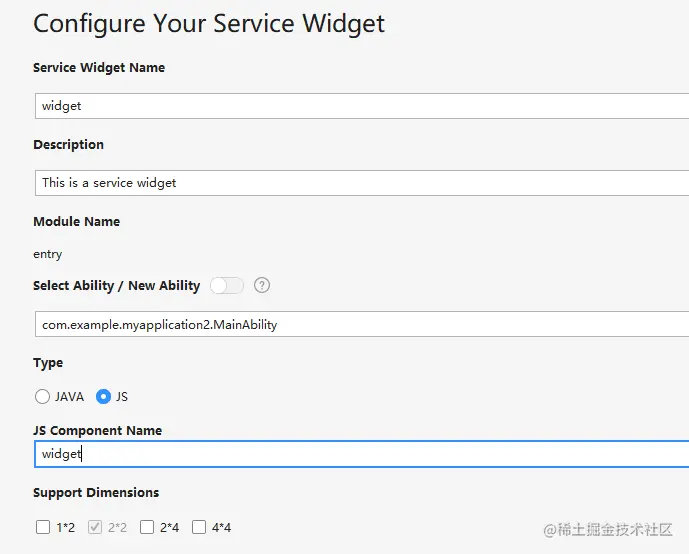The width and height of the screenshot is (689, 554).
Task: Click the Support Dimensions label
Action: coord(96,492)
